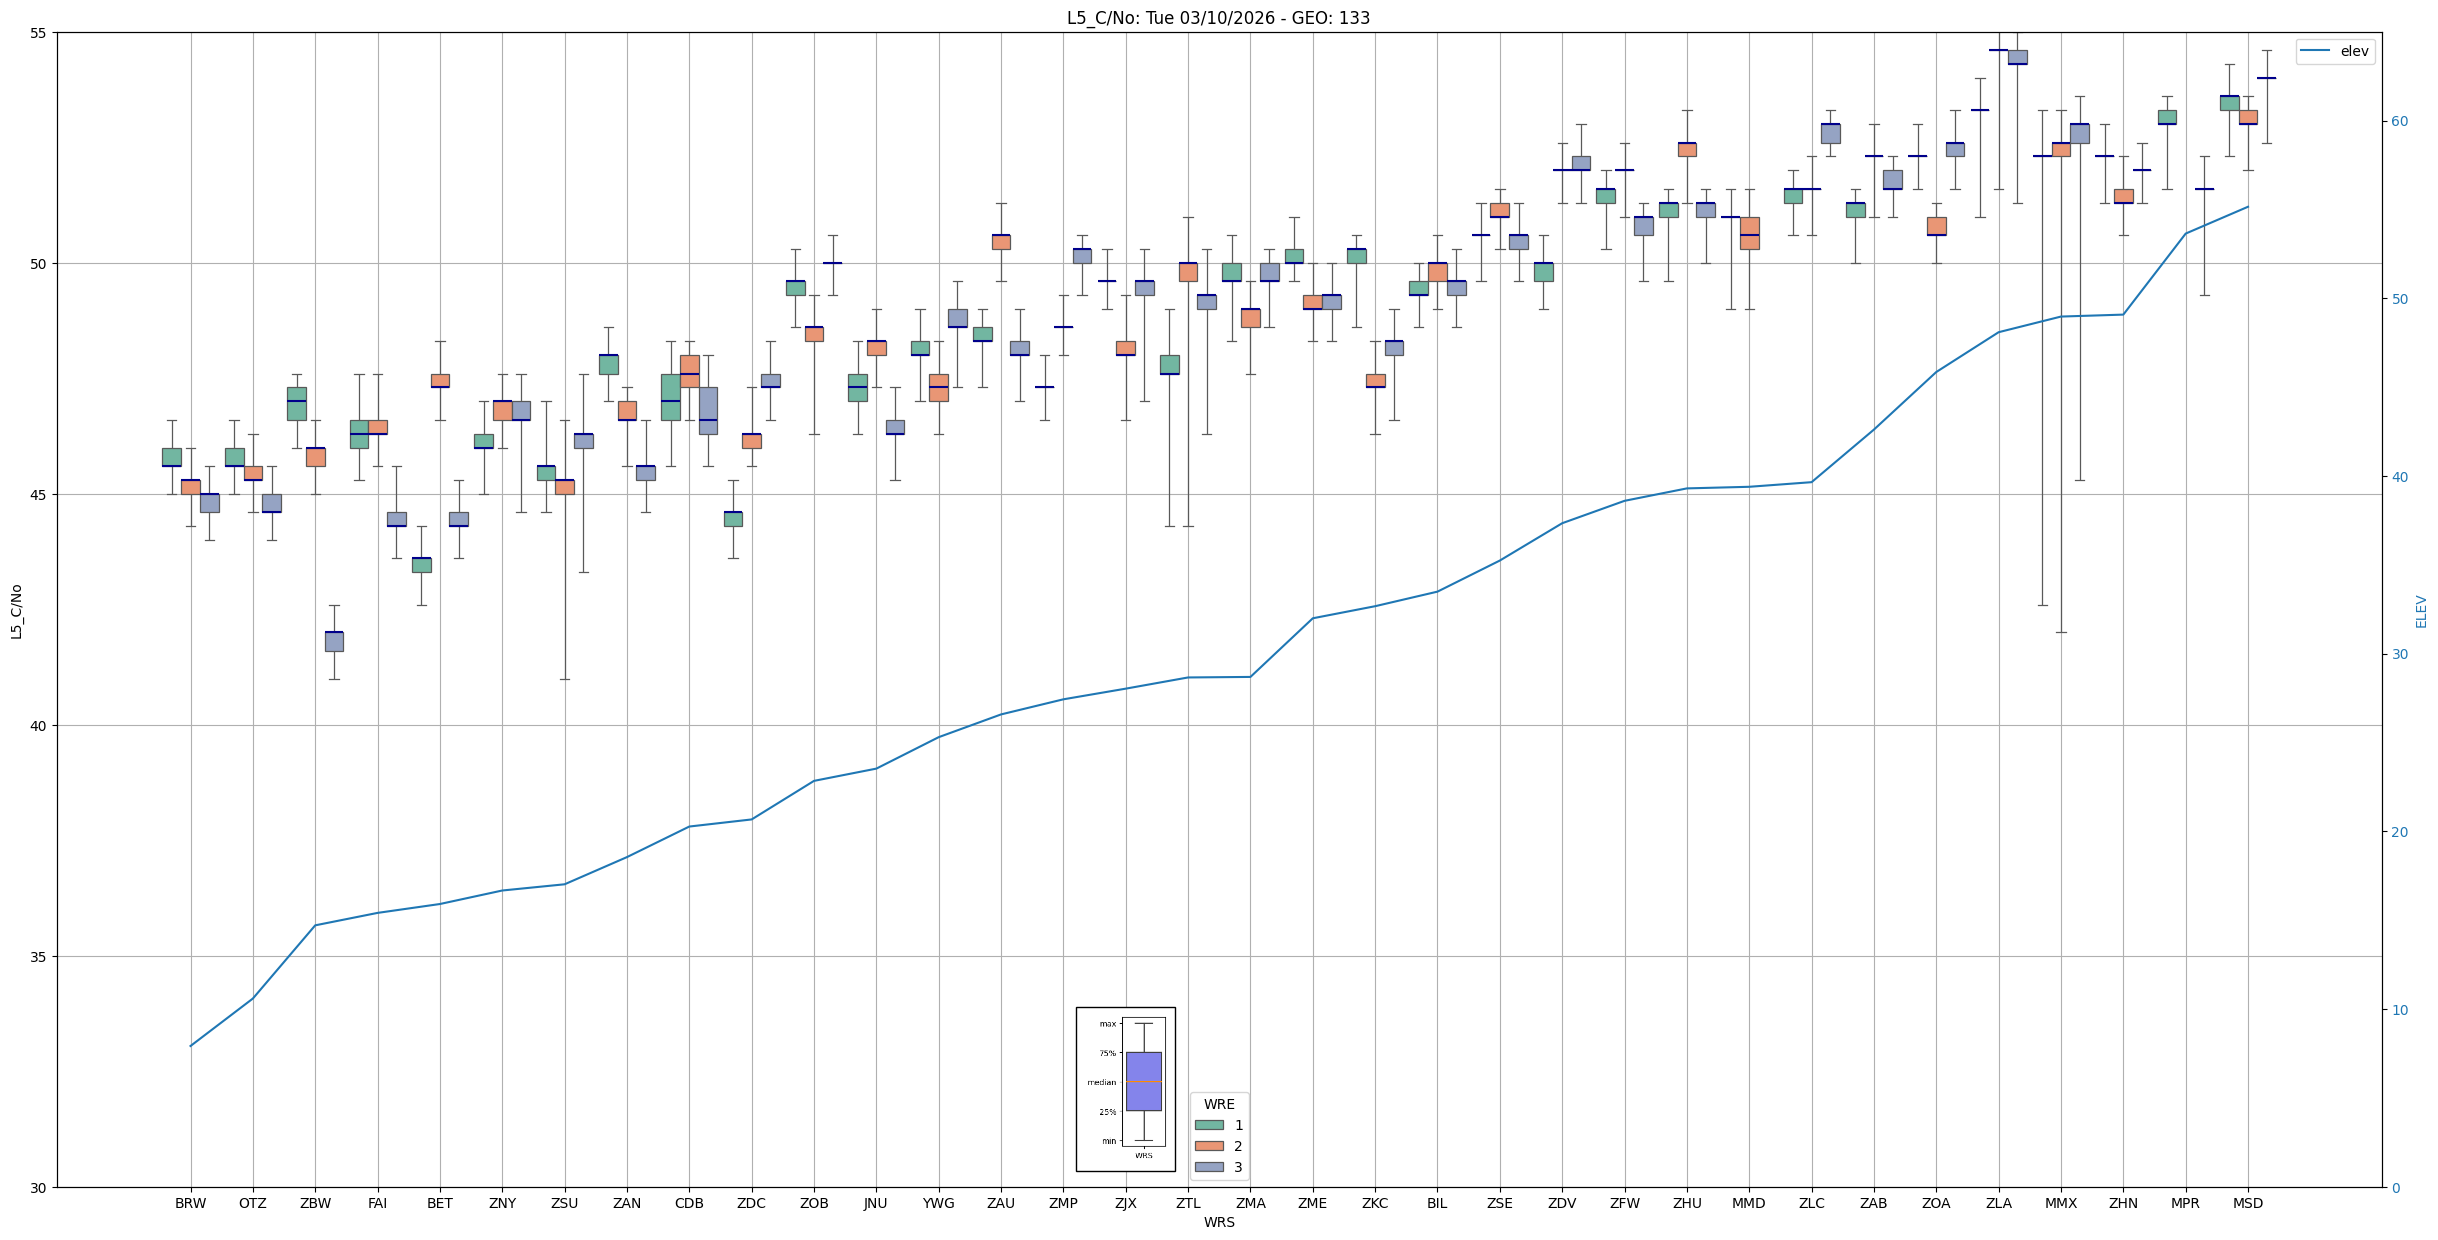Click the BRW station tick label
Image resolution: width=2438 pixels, height=1240 pixels.
point(190,1203)
